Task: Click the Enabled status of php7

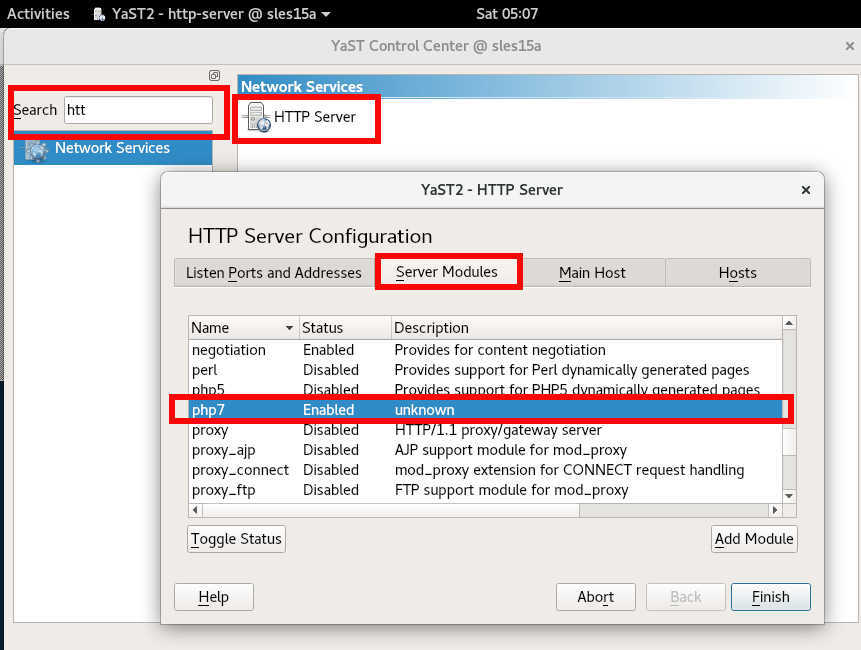Action: (328, 410)
